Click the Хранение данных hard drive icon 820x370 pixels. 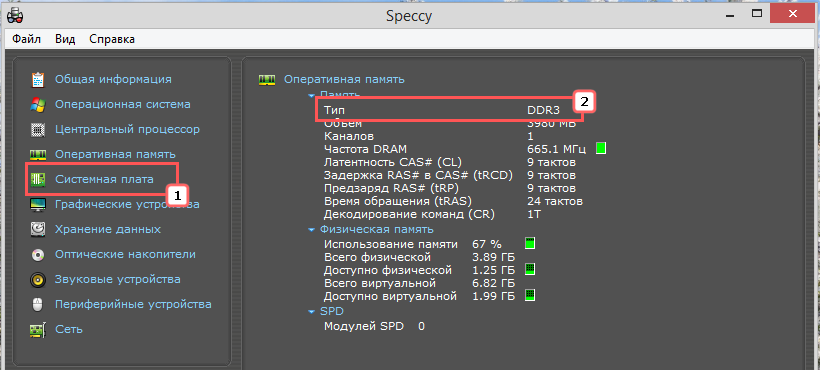(x=38, y=229)
